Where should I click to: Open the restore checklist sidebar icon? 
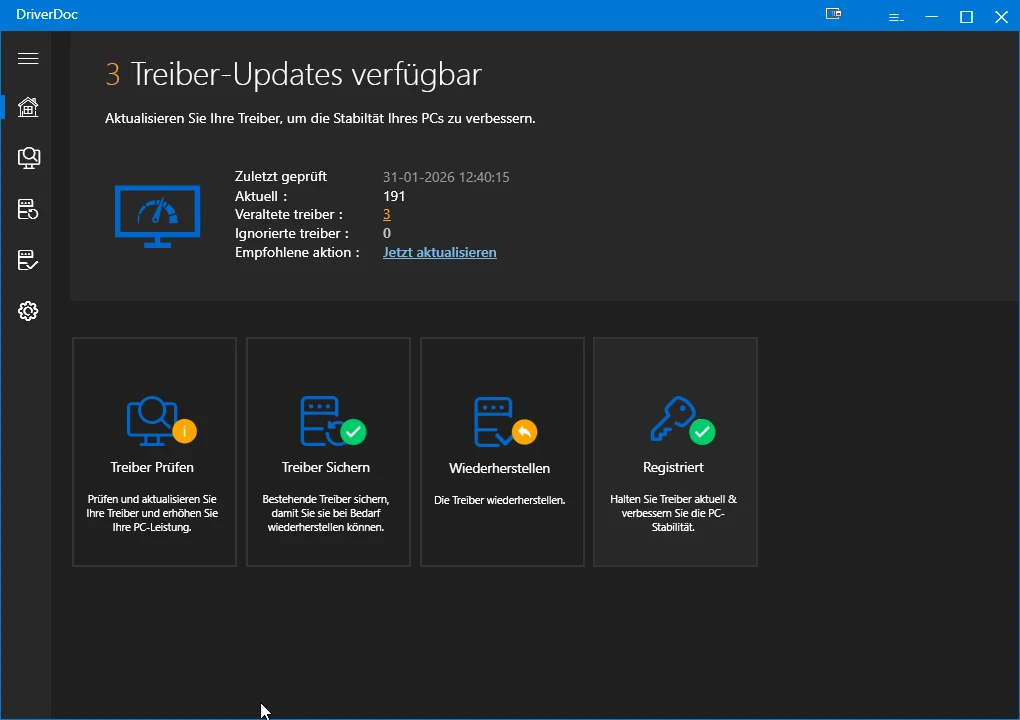click(28, 261)
